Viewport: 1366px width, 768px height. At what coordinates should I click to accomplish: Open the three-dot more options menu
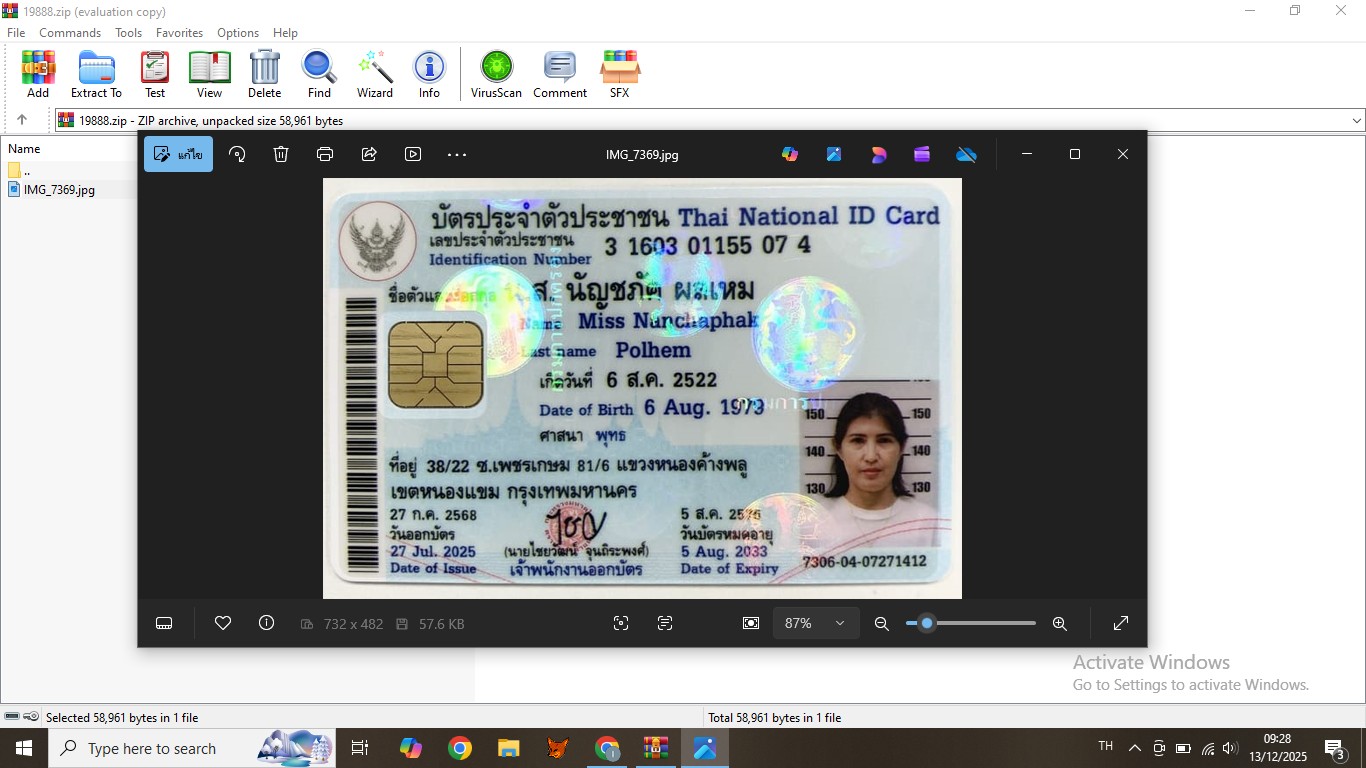pyautogui.click(x=457, y=154)
